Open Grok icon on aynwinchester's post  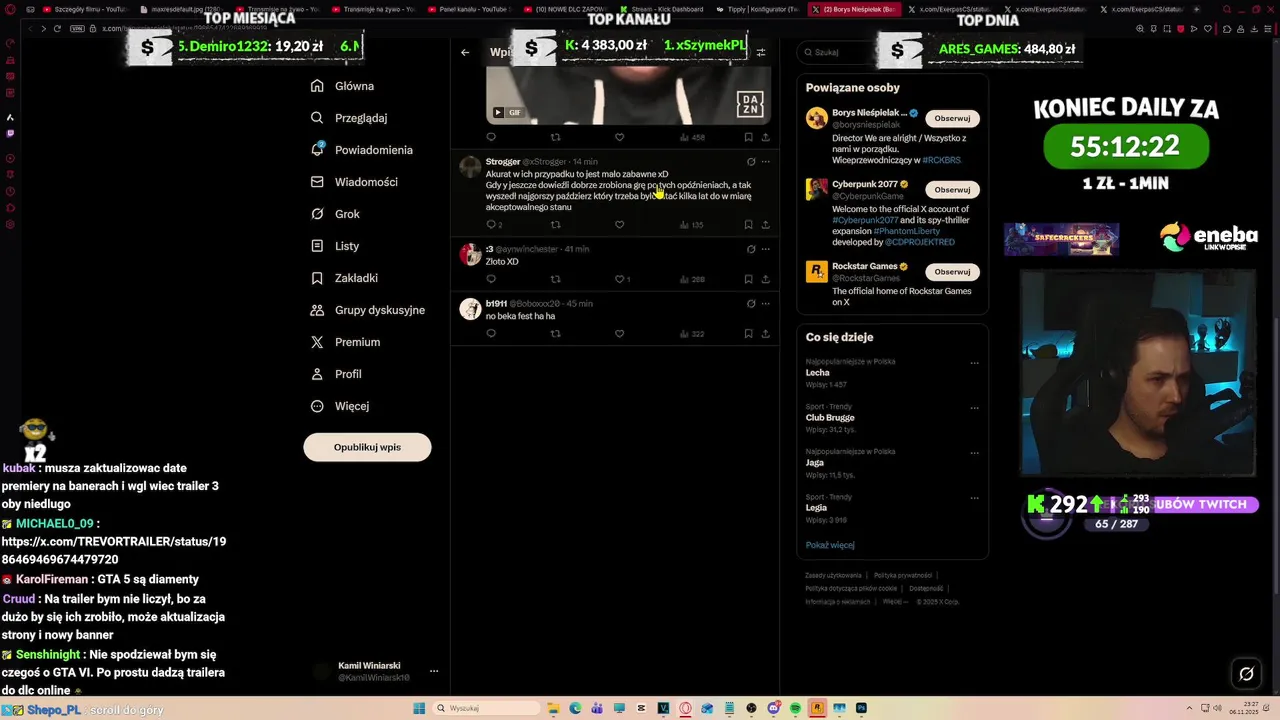pos(751,249)
